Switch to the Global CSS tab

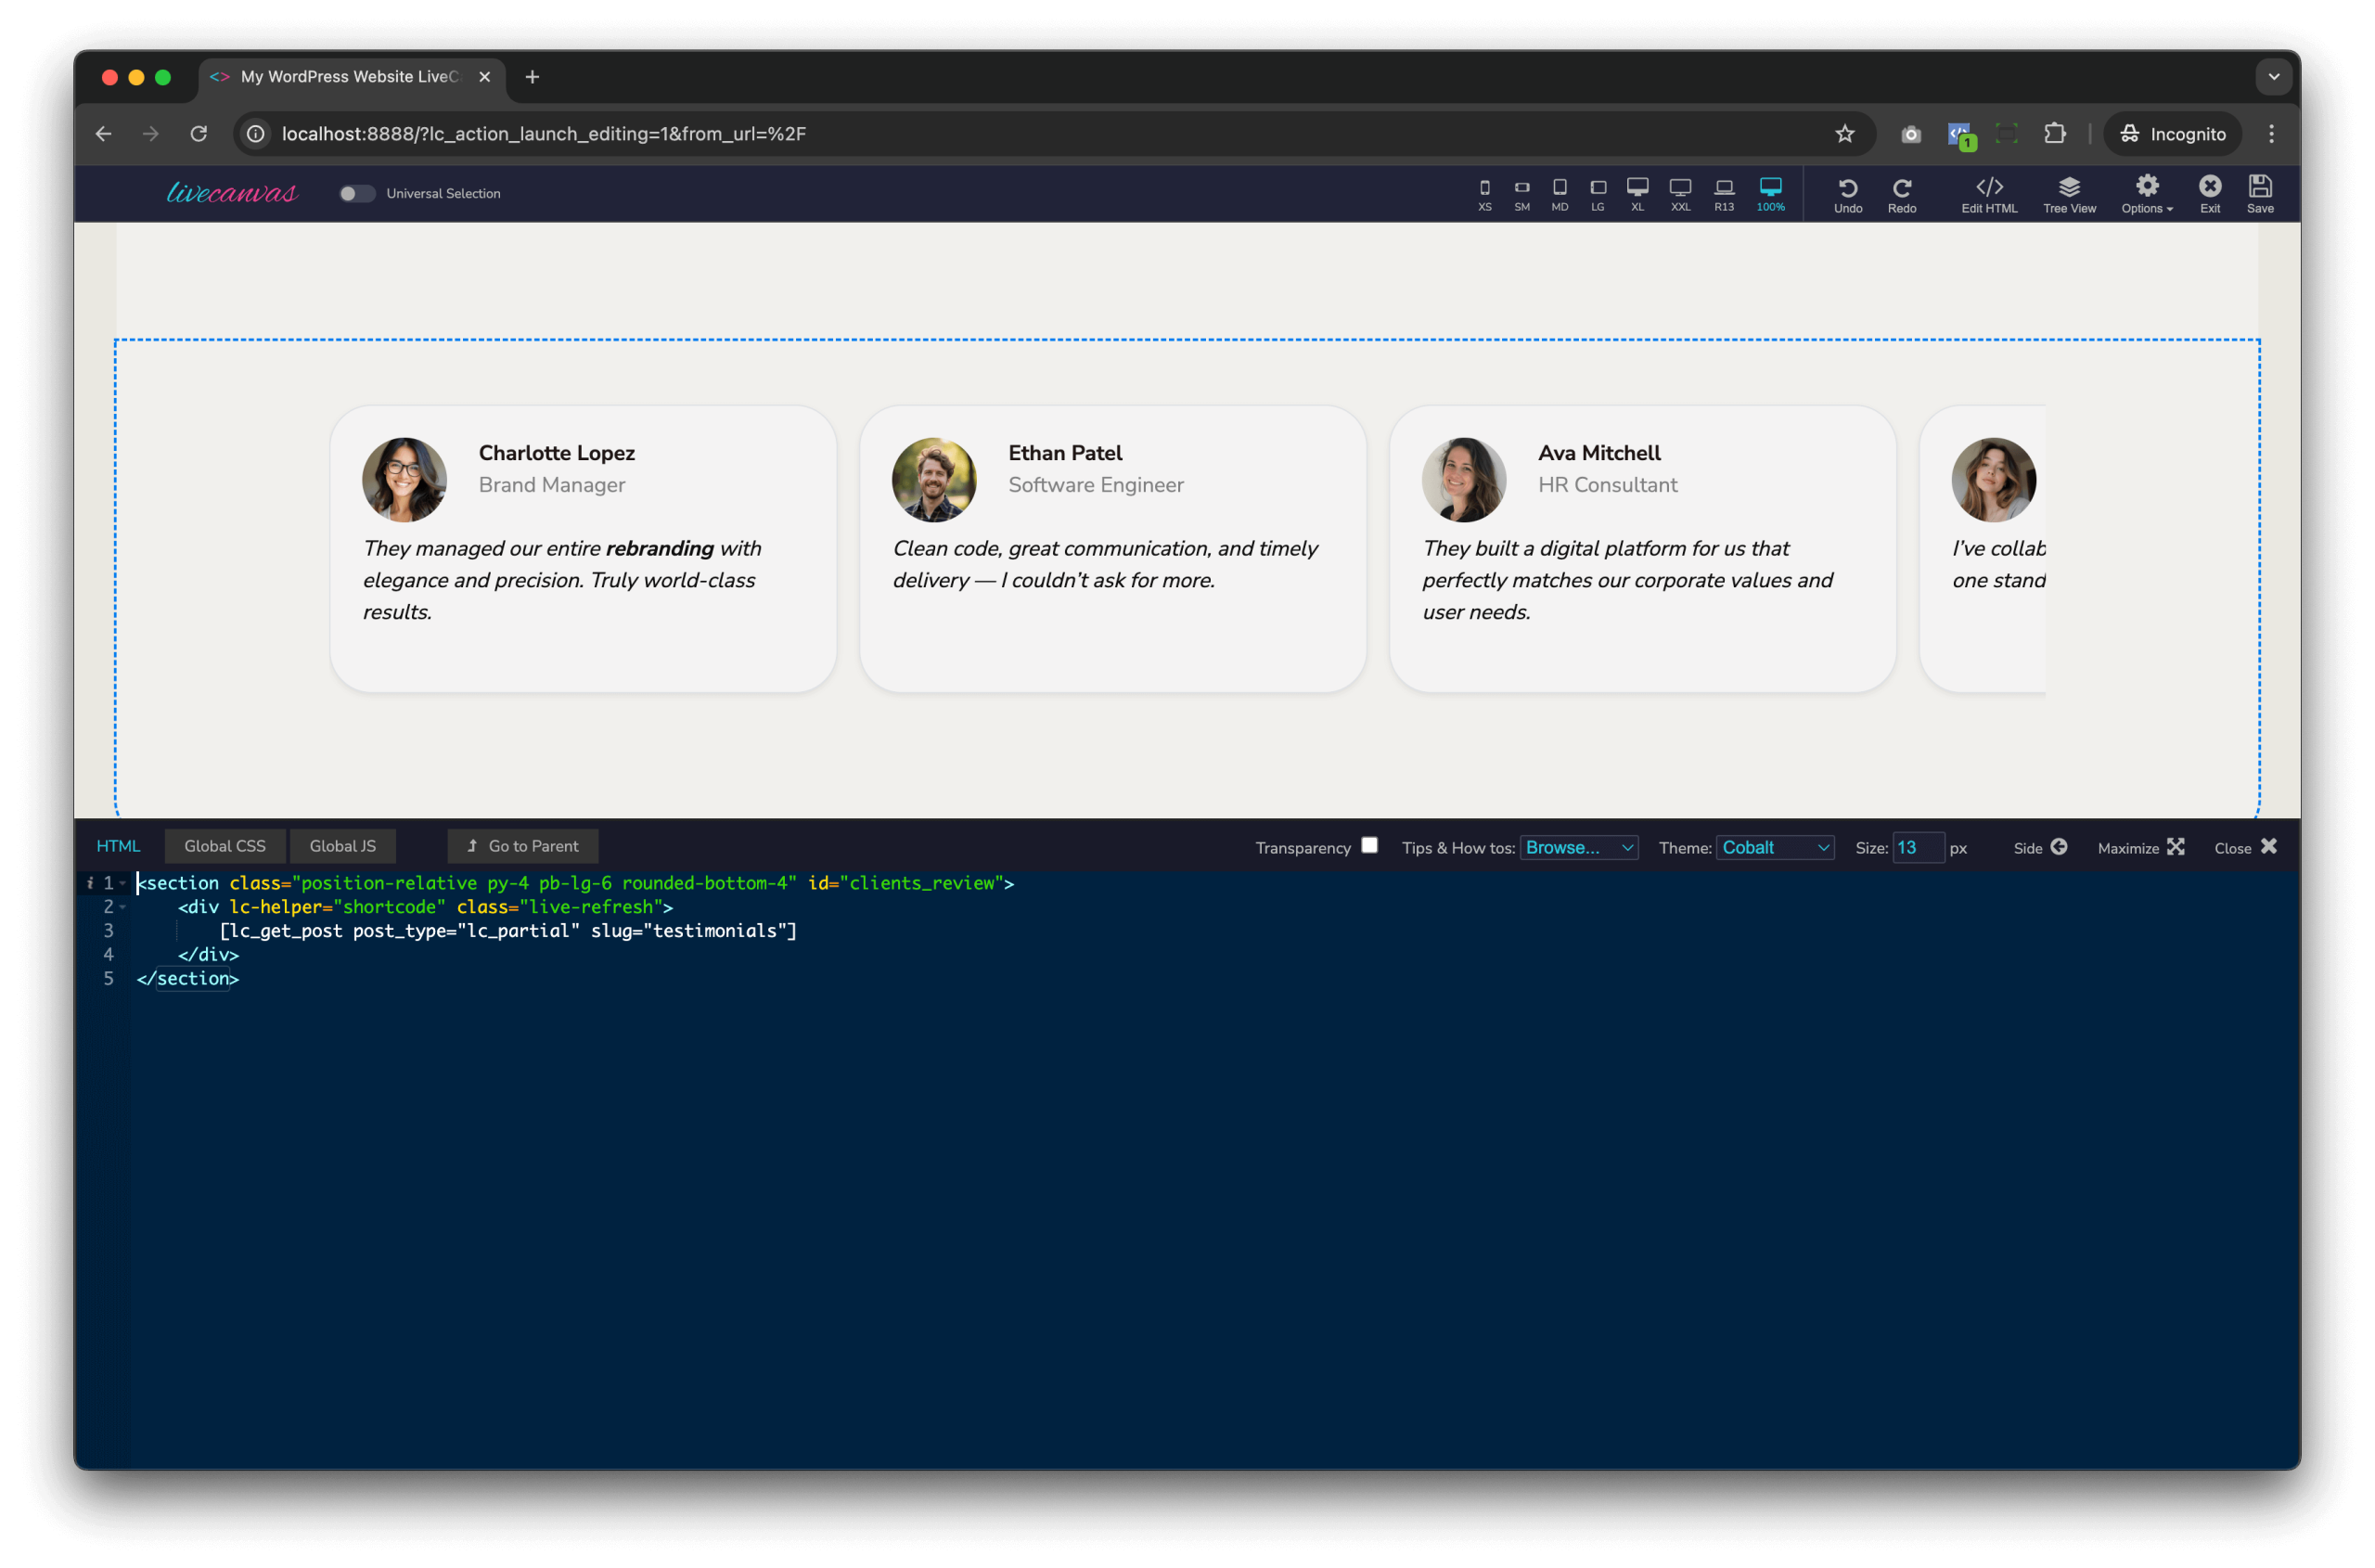click(x=225, y=846)
